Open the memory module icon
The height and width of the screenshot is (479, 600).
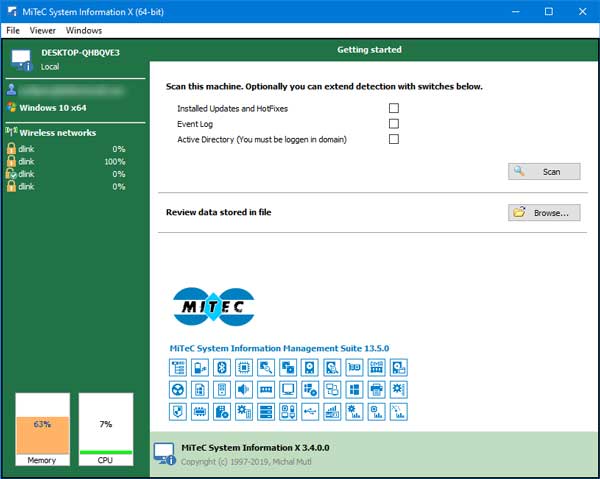coord(266,389)
